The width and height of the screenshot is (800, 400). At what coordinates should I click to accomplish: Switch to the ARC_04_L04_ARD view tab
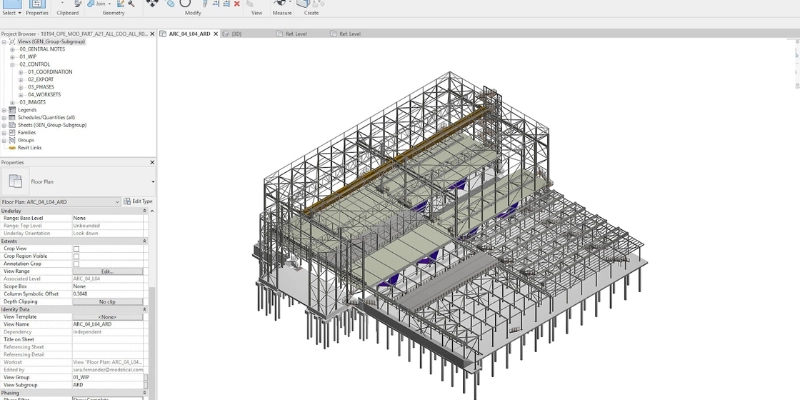[x=189, y=34]
